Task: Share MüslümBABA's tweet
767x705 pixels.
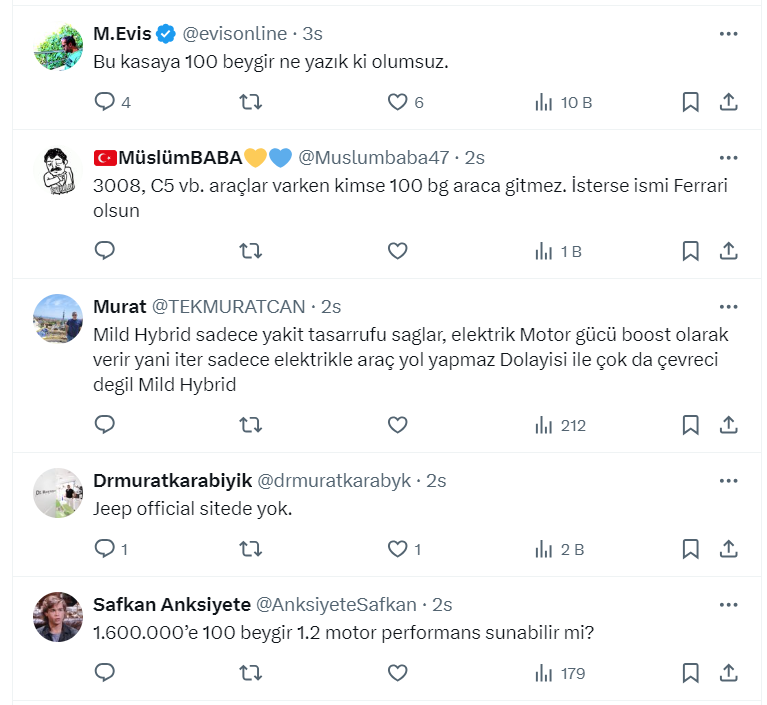Action: pos(729,251)
